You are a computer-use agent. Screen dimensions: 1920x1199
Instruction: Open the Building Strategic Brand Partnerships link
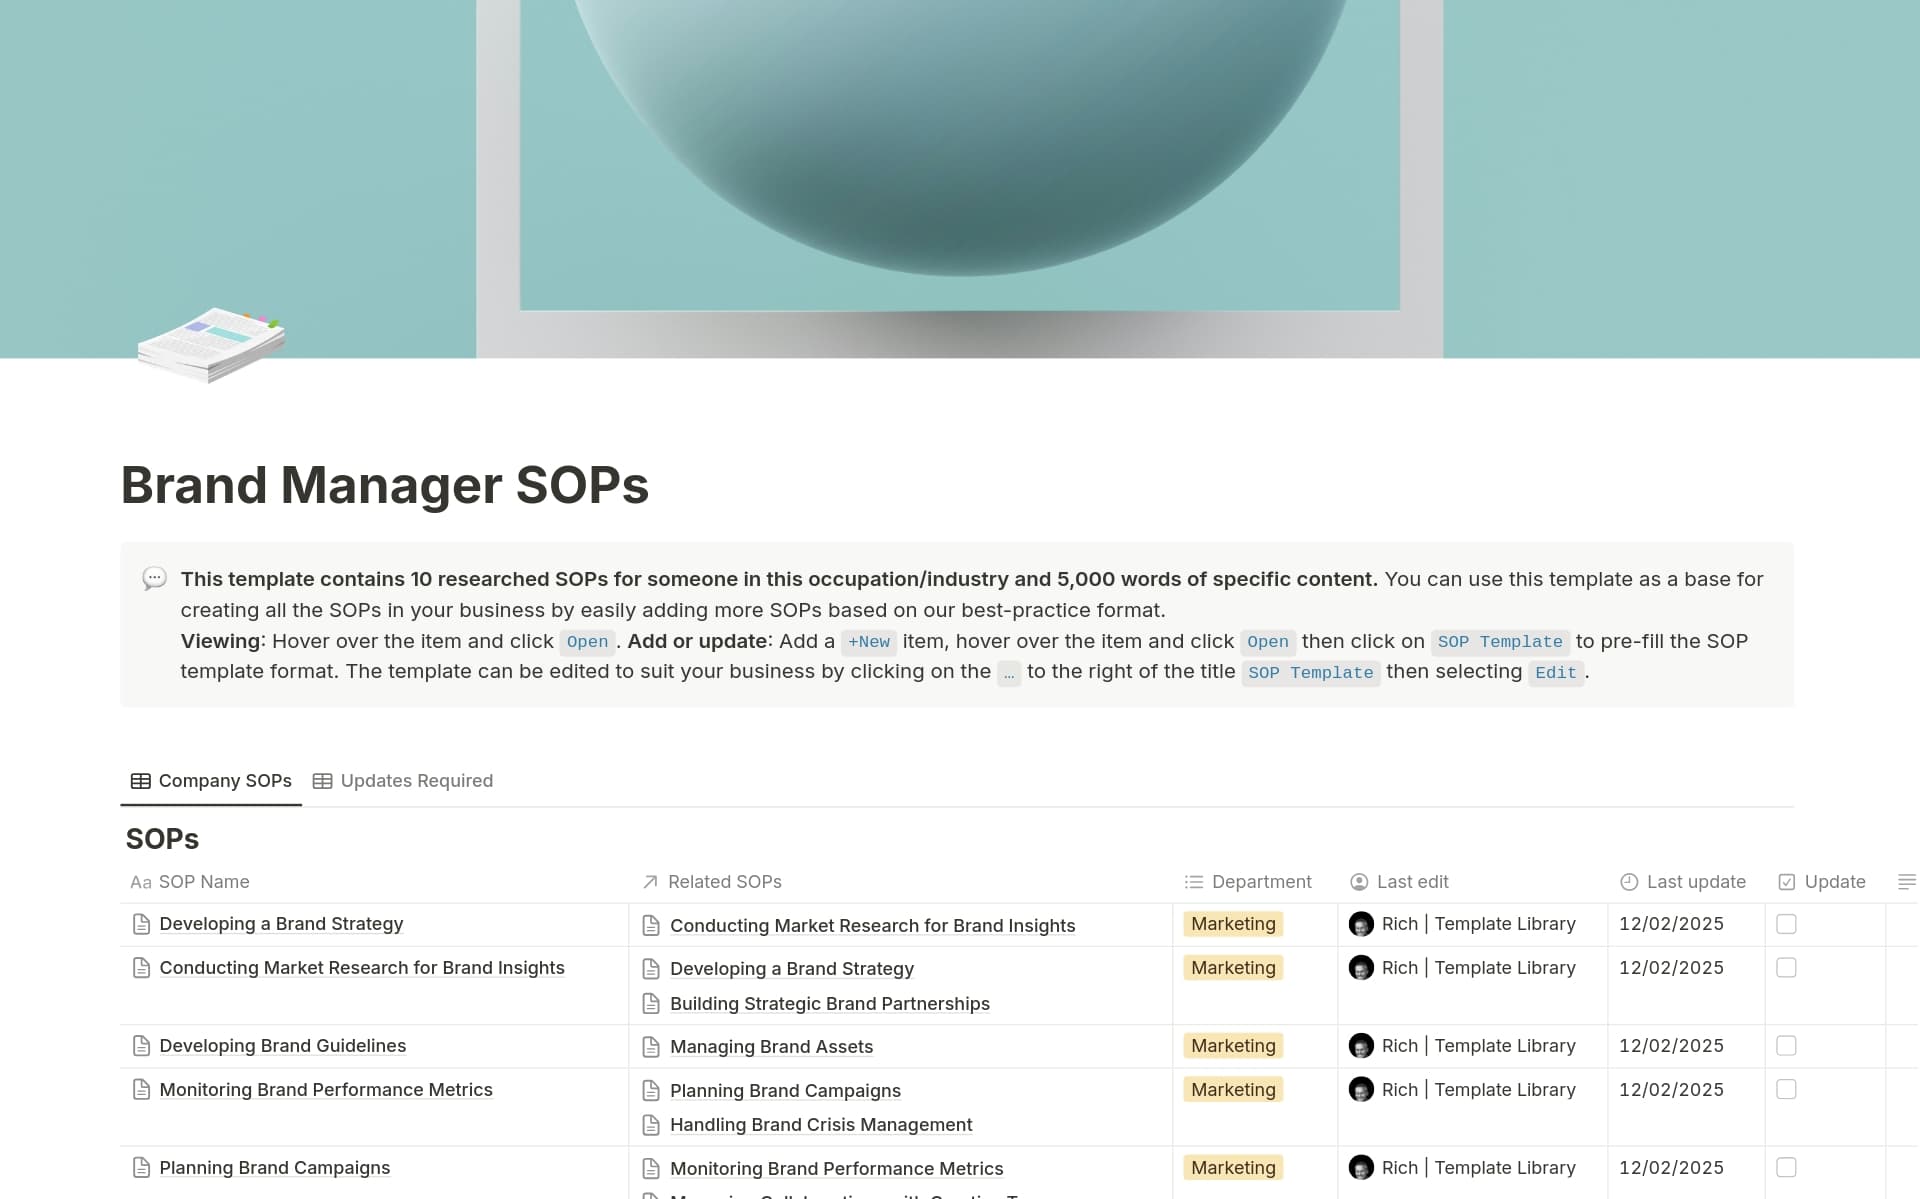[830, 1003]
